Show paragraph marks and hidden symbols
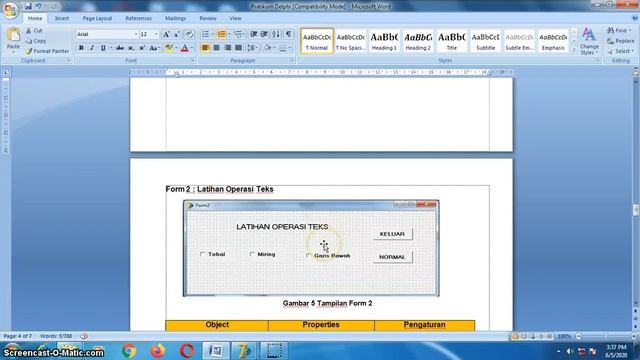 (x=289, y=34)
